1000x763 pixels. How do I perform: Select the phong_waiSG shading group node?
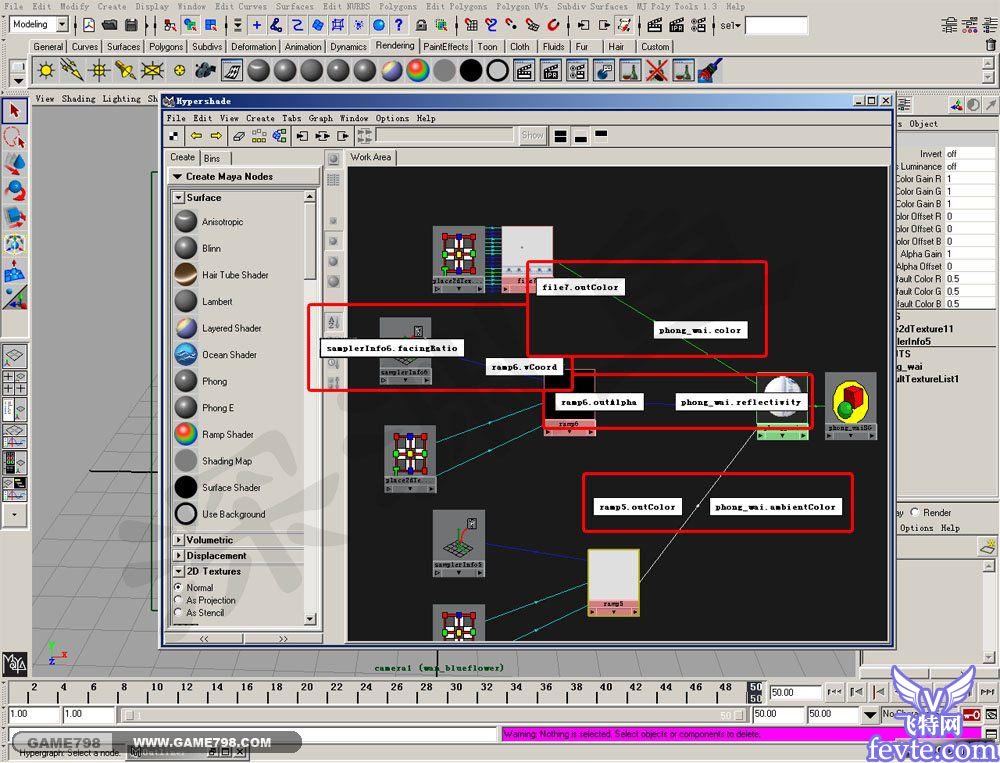tap(851, 404)
